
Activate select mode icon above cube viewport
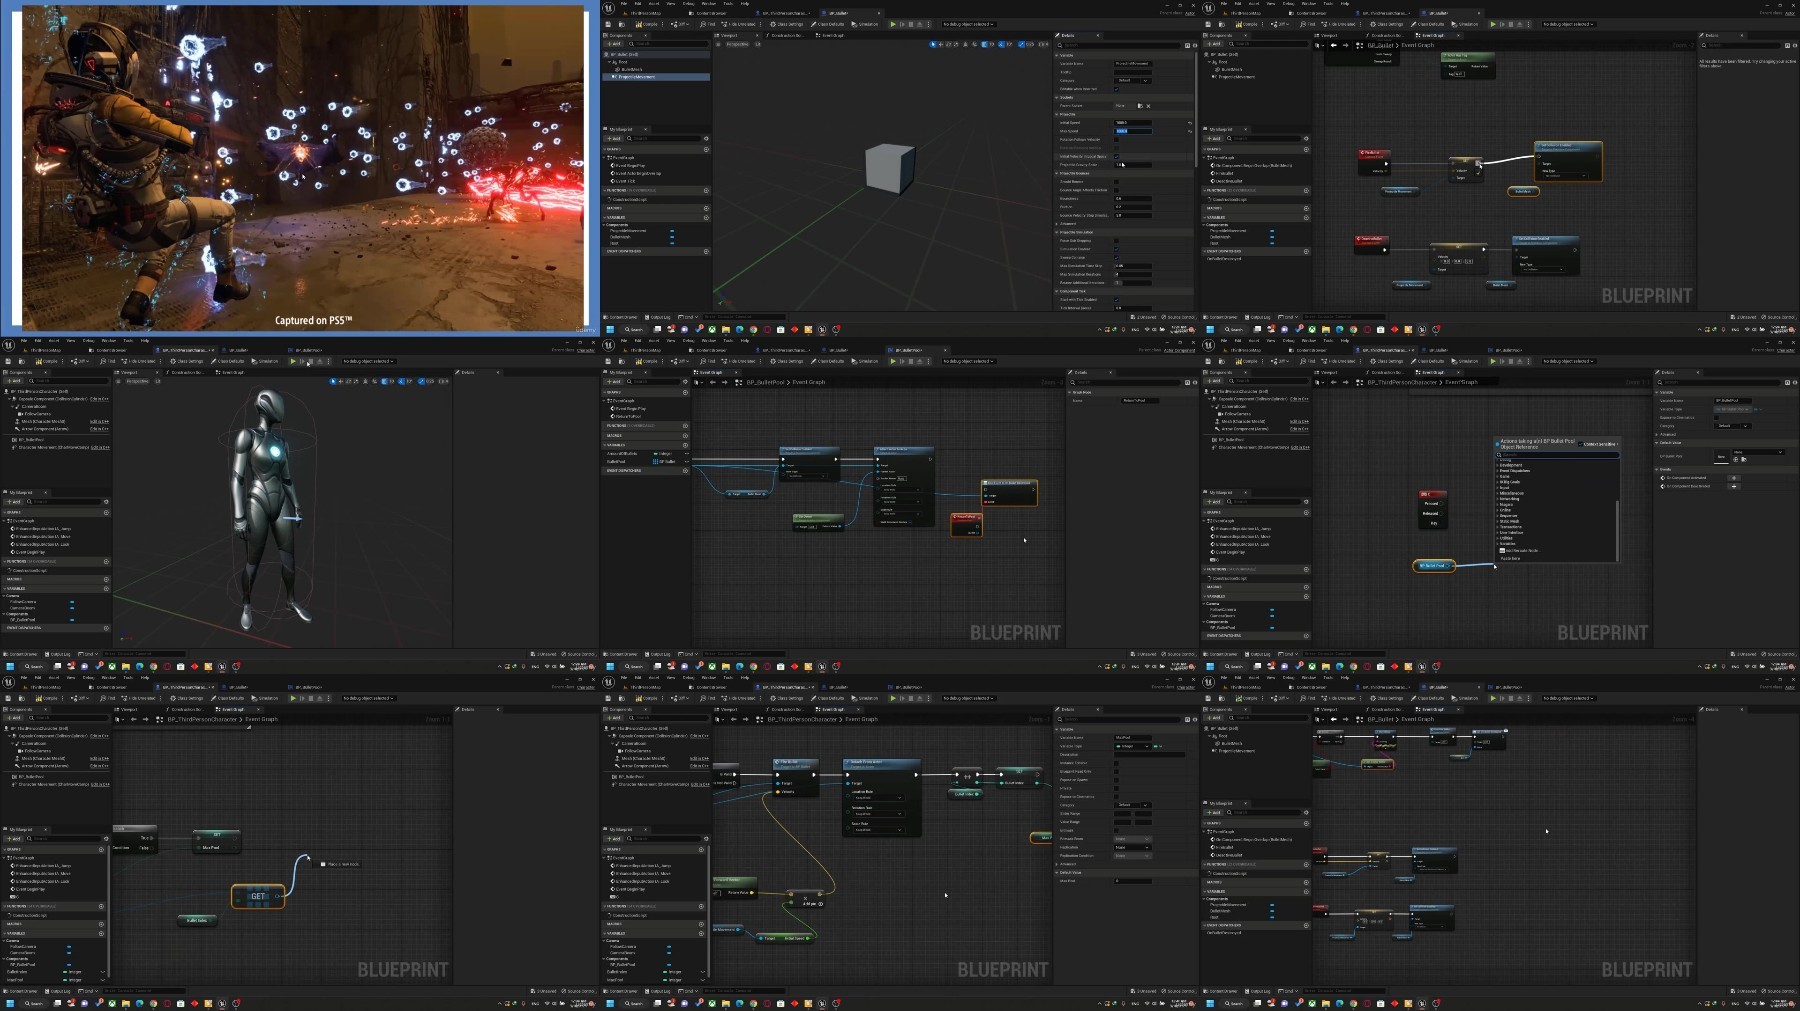pos(933,44)
